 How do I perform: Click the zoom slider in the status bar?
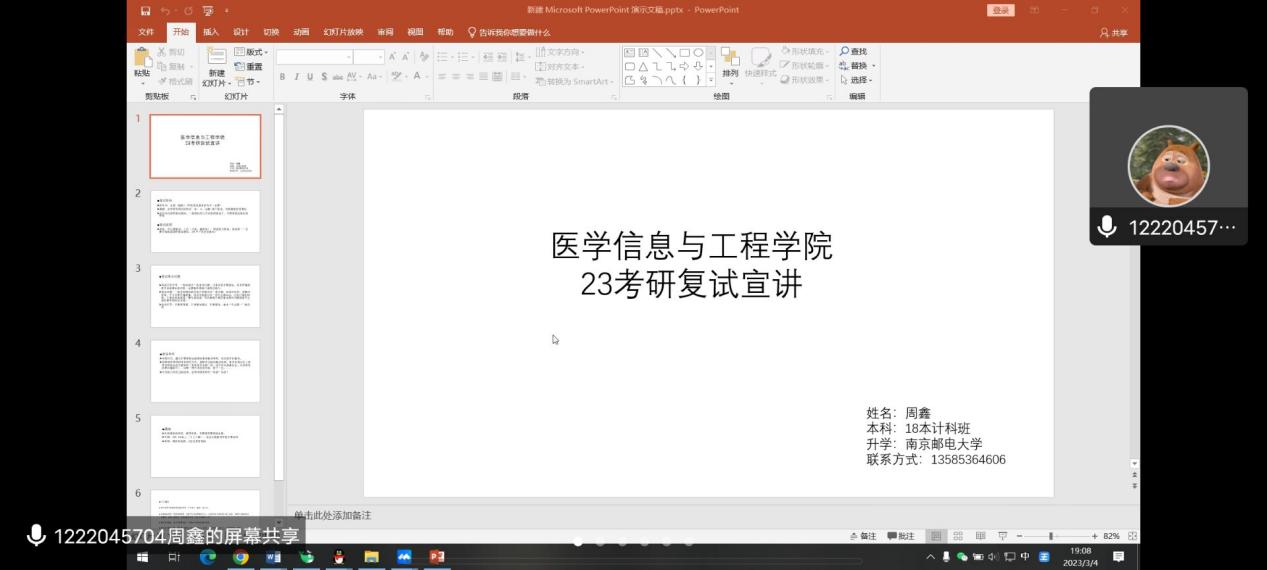[x=1051, y=536]
